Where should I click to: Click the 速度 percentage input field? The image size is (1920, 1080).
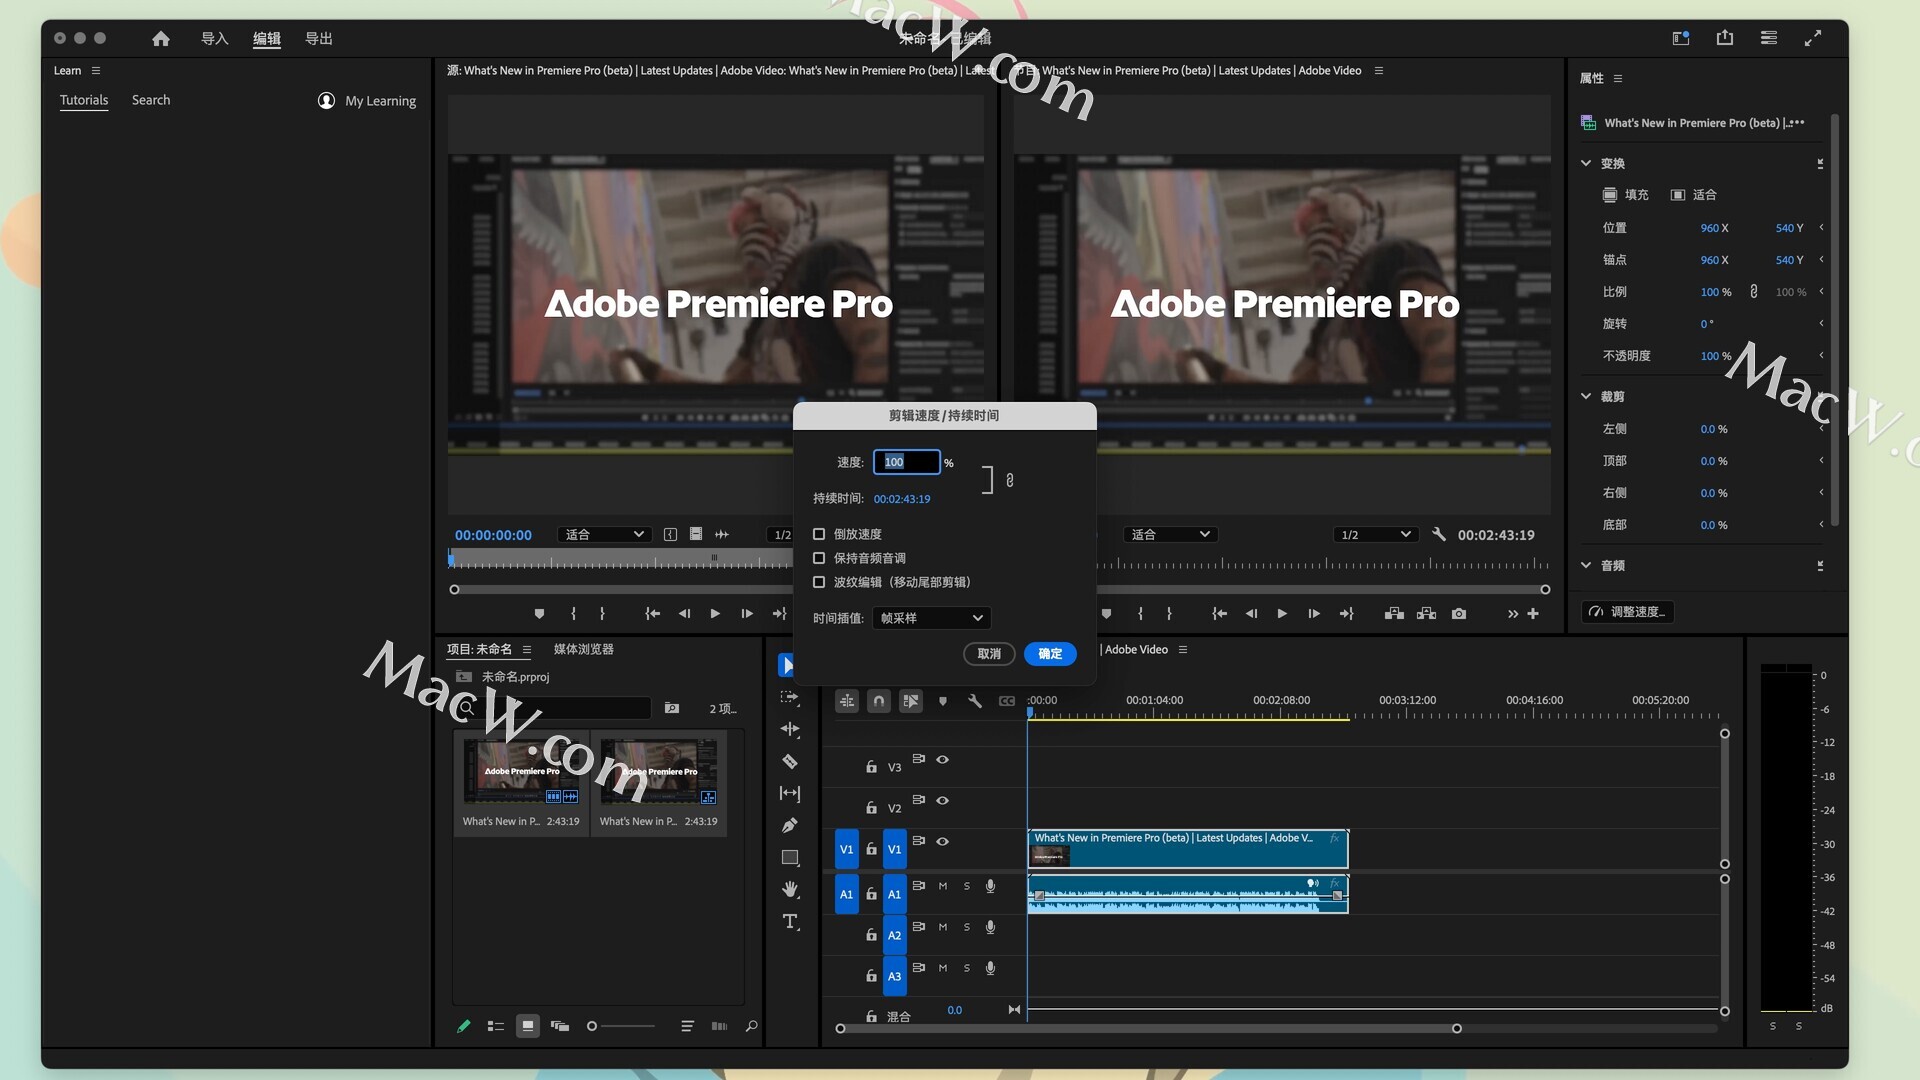point(906,462)
